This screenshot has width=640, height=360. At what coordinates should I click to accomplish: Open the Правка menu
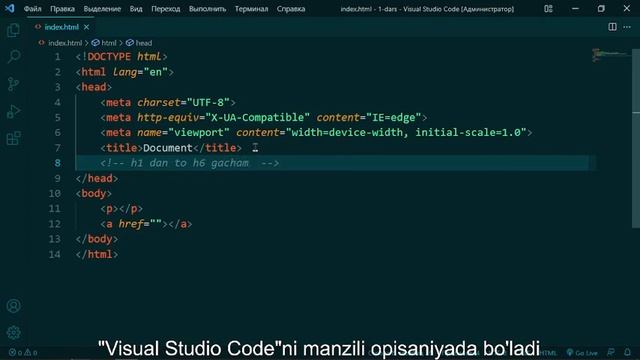[x=62, y=9]
